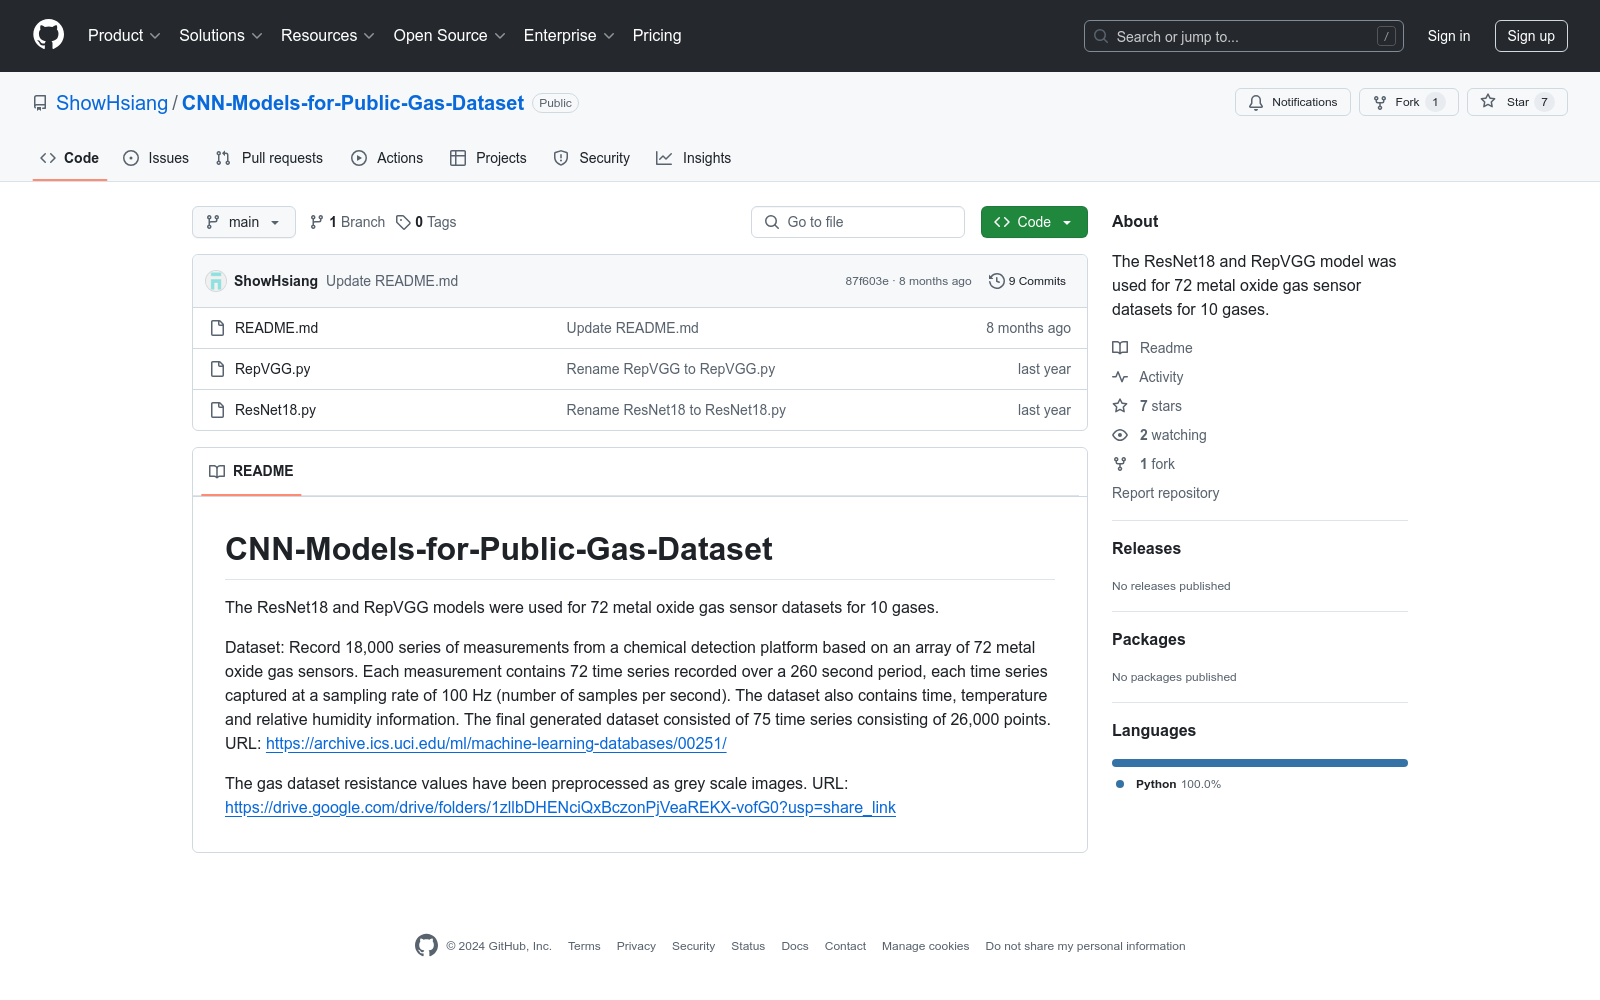Click the tag icon next to 0 Tags
Viewport: 1600px width, 1000px height.
(x=403, y=222)
